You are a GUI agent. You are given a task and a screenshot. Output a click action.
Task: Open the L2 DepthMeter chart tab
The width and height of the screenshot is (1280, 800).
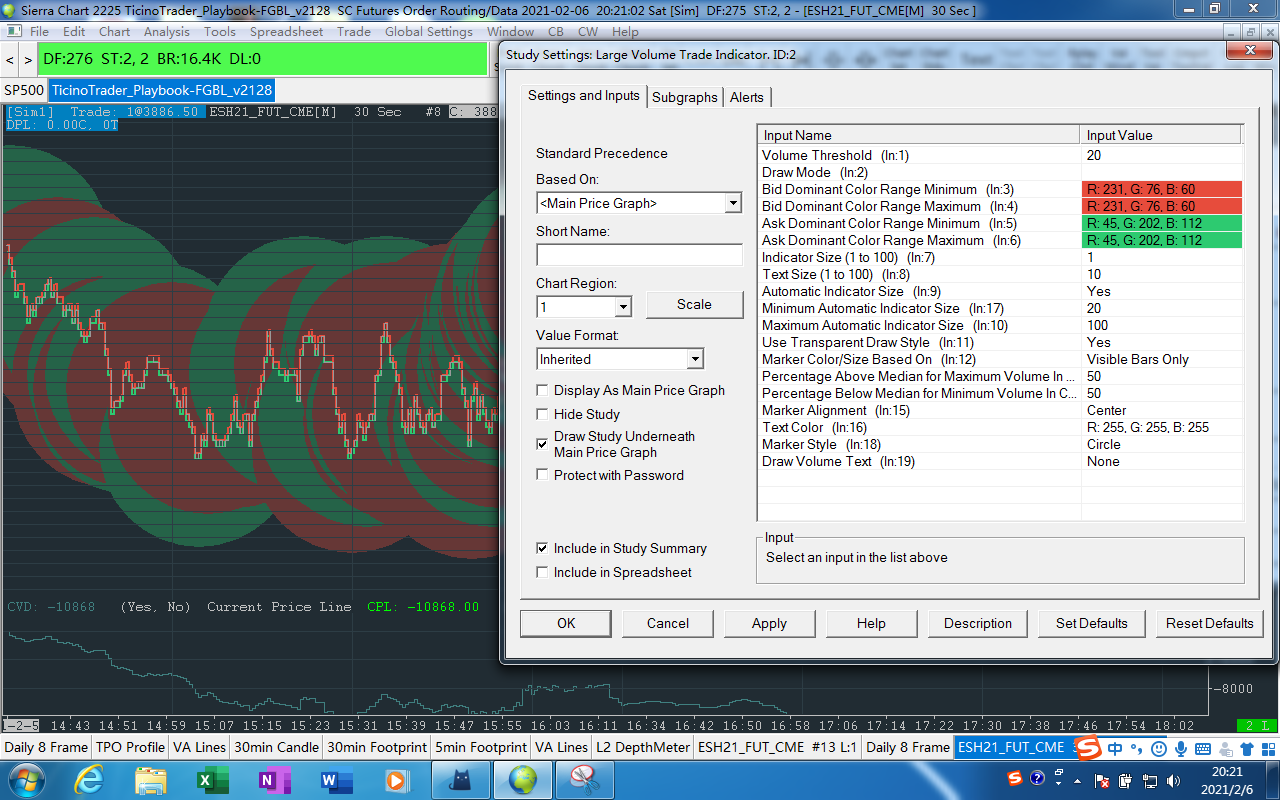click(643, 747)
